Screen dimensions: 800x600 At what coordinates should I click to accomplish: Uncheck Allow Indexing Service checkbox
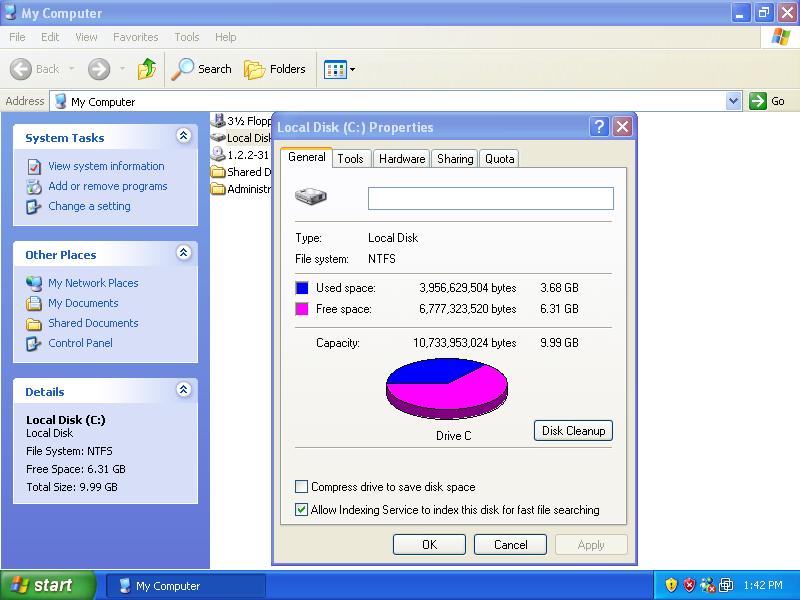(302, 509)
